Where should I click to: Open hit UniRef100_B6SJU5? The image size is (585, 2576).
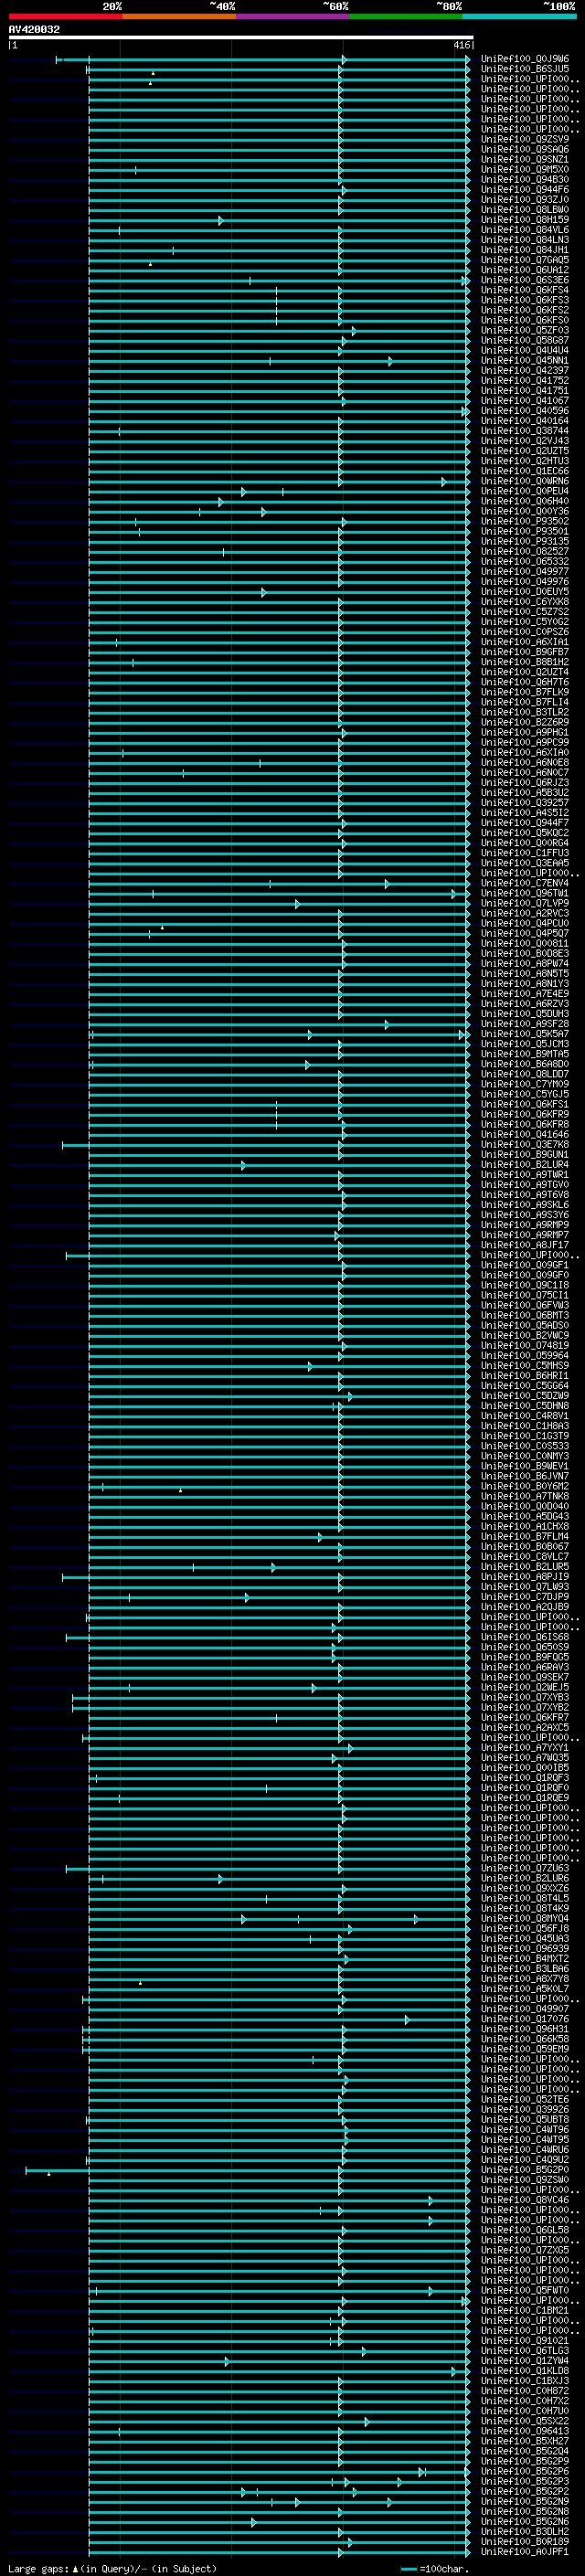click(524, 69)
